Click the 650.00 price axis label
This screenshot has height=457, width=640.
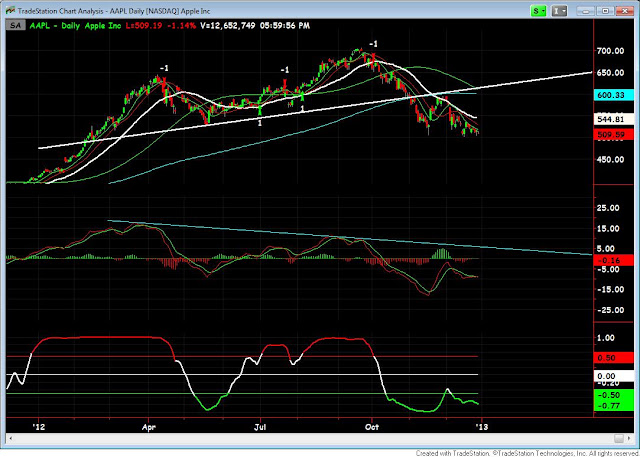(x=611, y=73)
